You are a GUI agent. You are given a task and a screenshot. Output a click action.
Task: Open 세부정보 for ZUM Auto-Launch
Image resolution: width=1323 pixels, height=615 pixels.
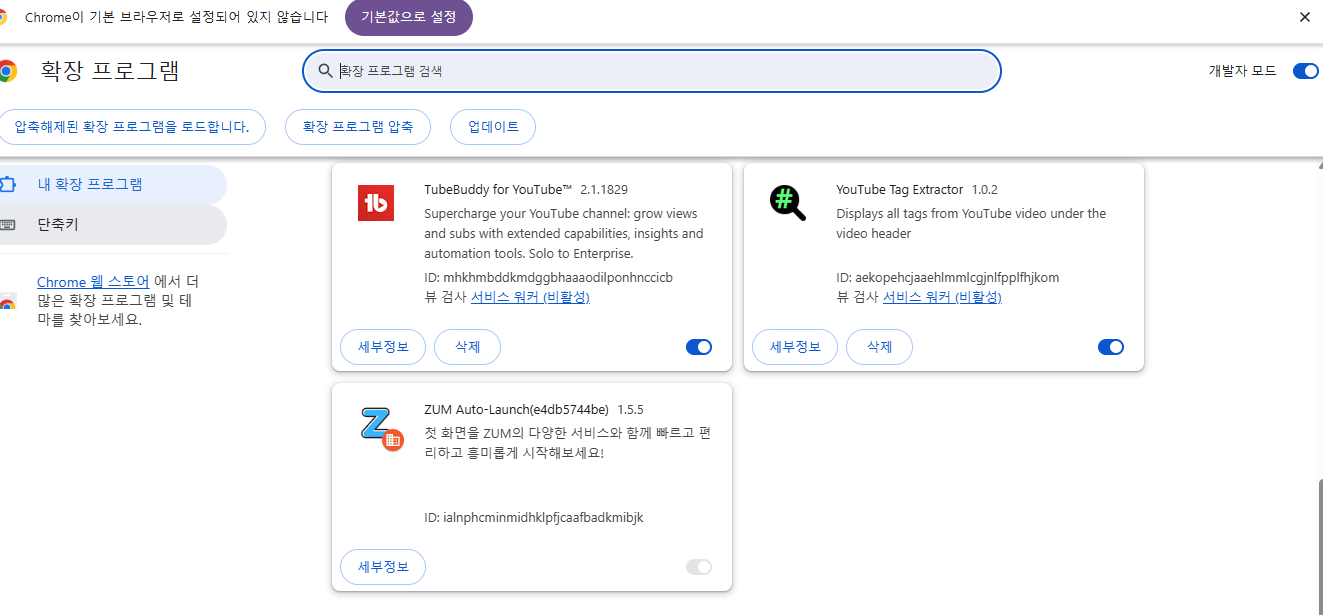coord(383,567)
